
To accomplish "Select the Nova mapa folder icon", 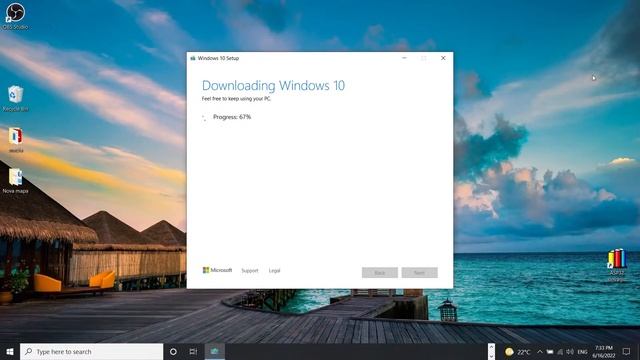I will 16,181.
